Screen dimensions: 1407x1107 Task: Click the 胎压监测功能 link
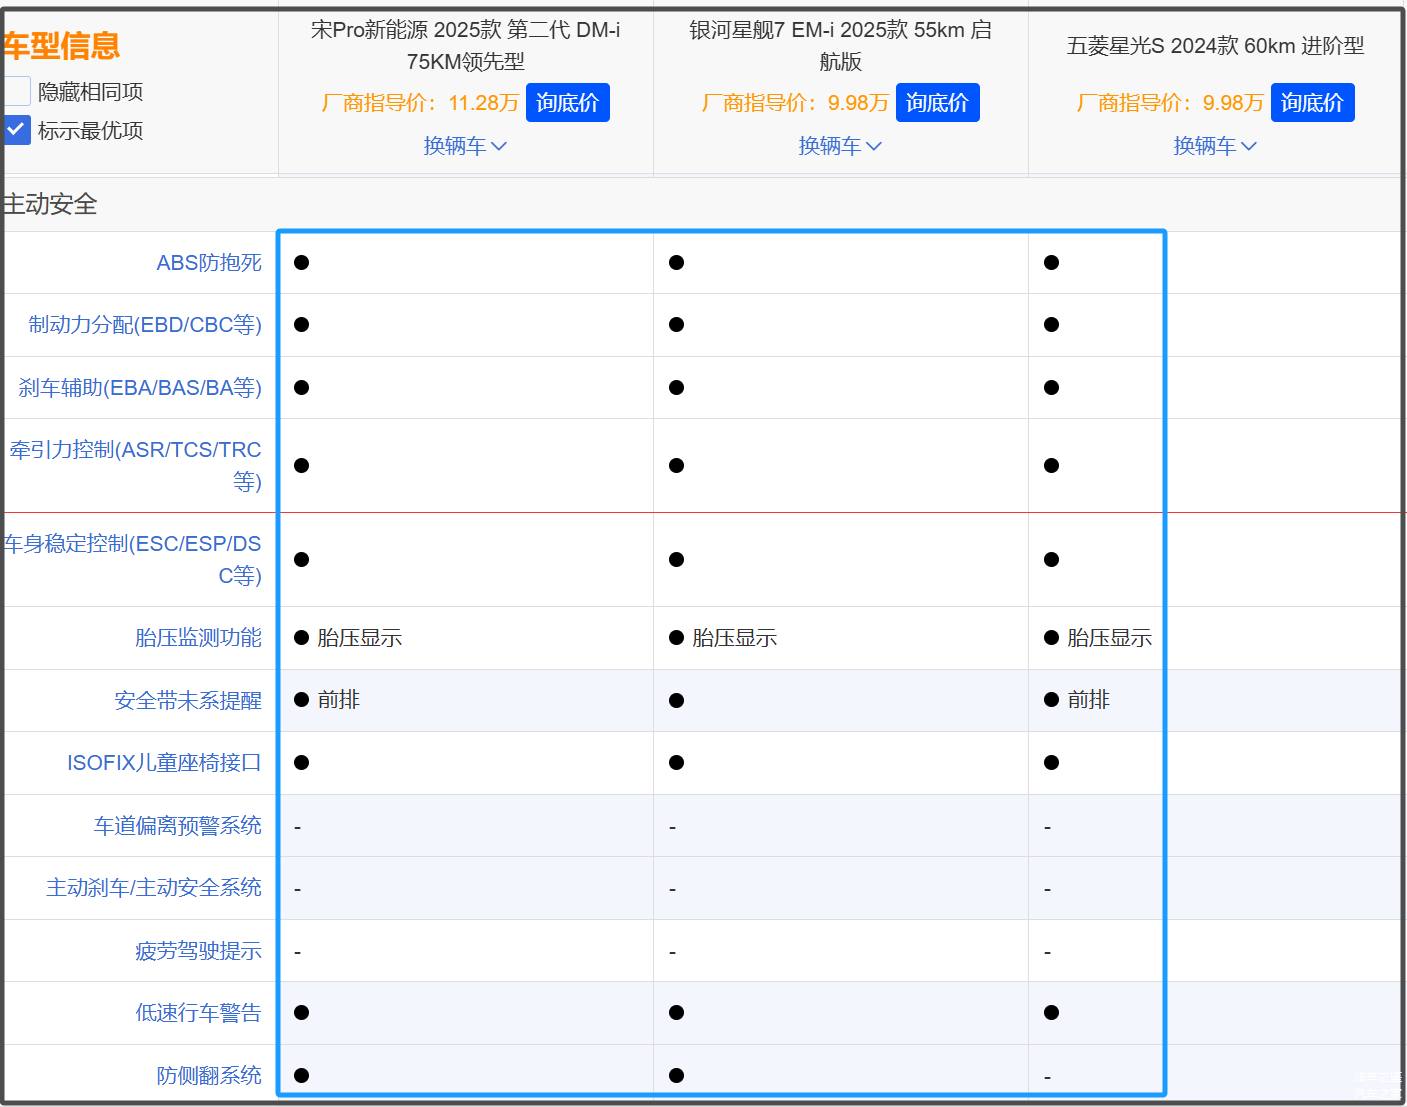[198, 638]
